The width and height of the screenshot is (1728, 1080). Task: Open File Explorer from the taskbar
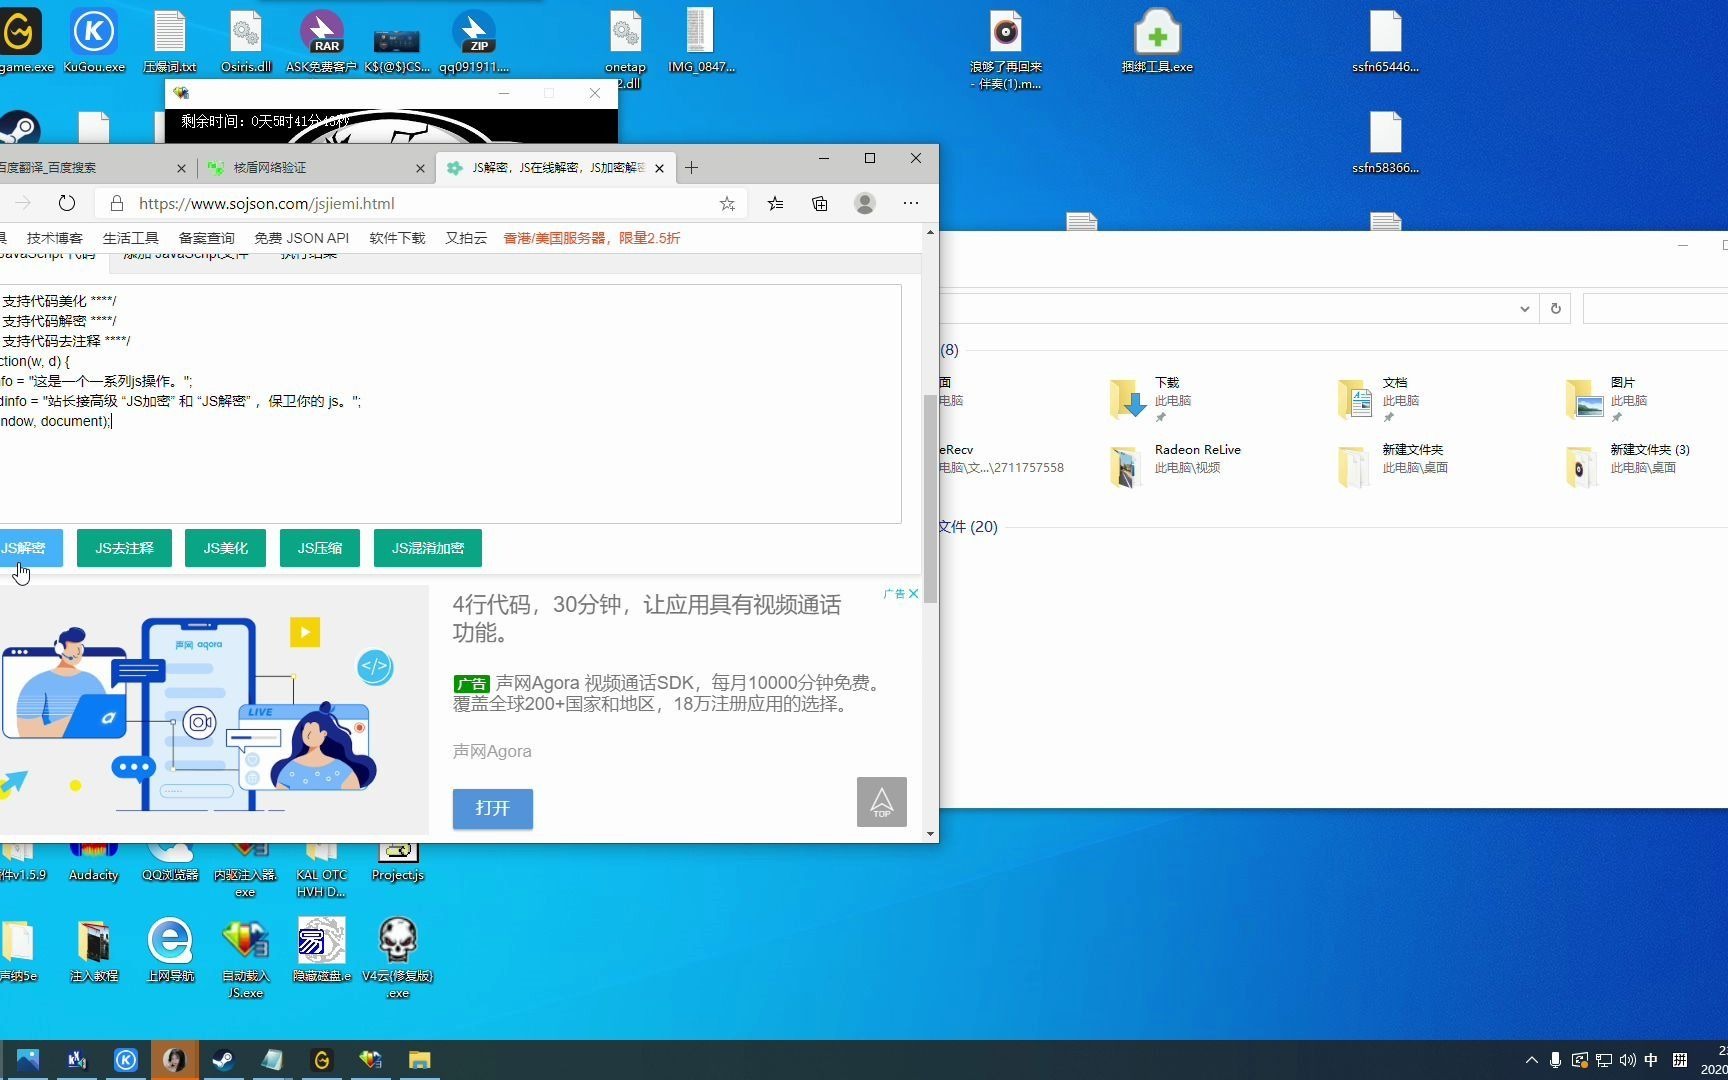[x=419, y=1059]
